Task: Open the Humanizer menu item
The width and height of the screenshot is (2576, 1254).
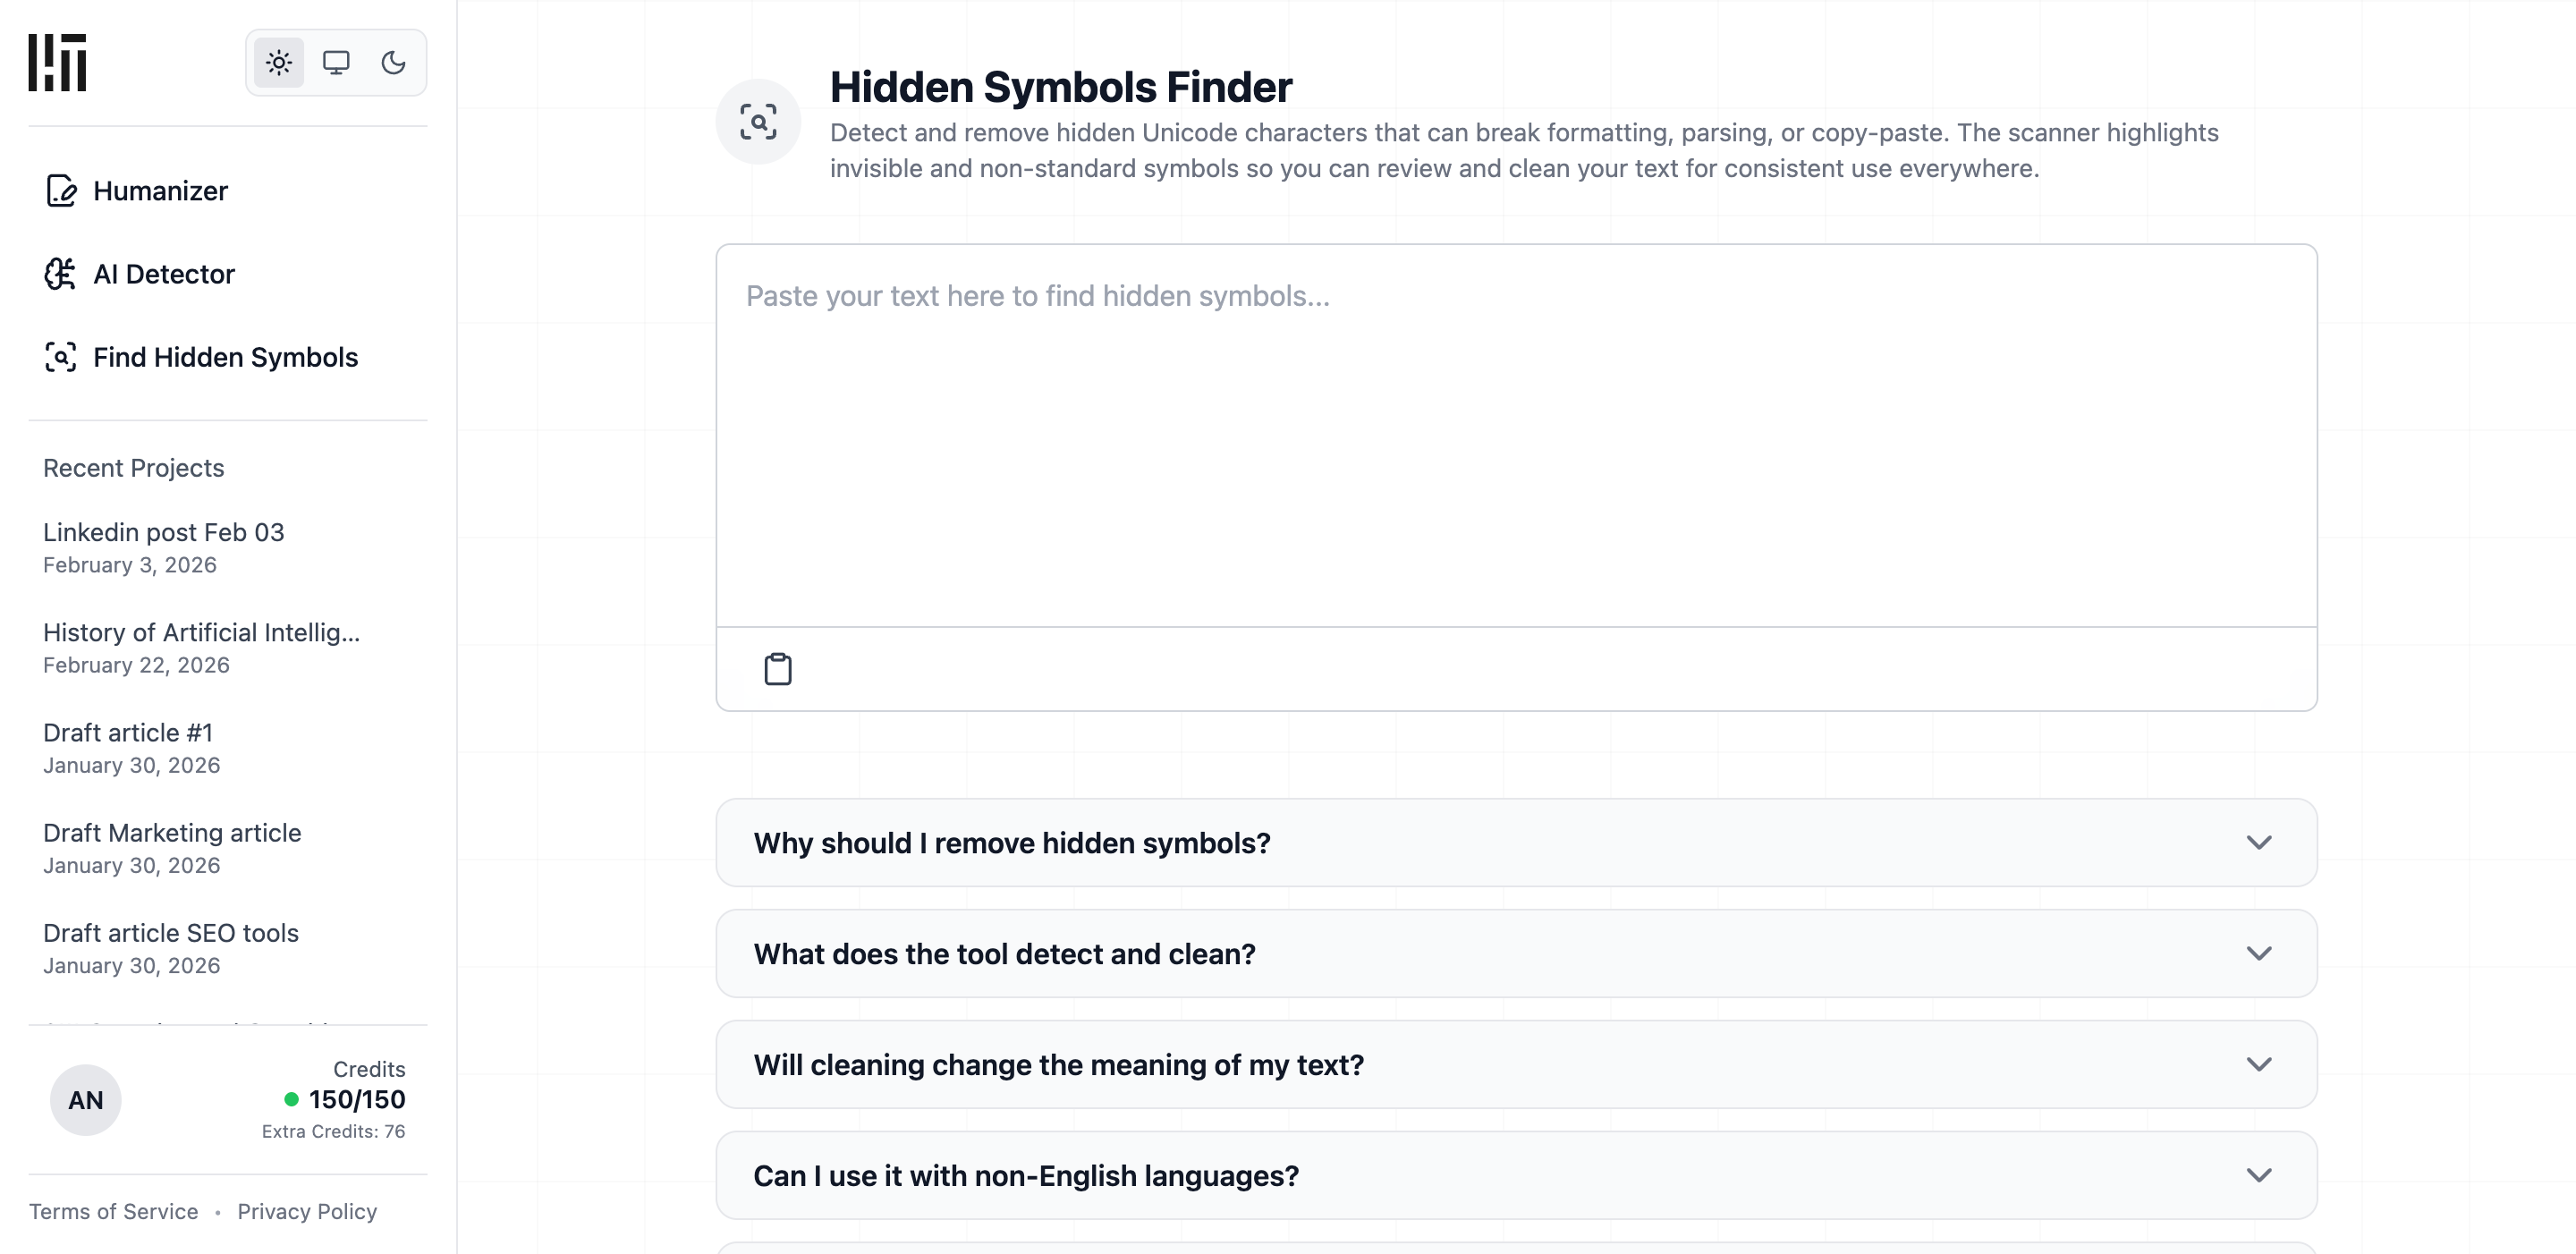Action: tap(160, 190)
